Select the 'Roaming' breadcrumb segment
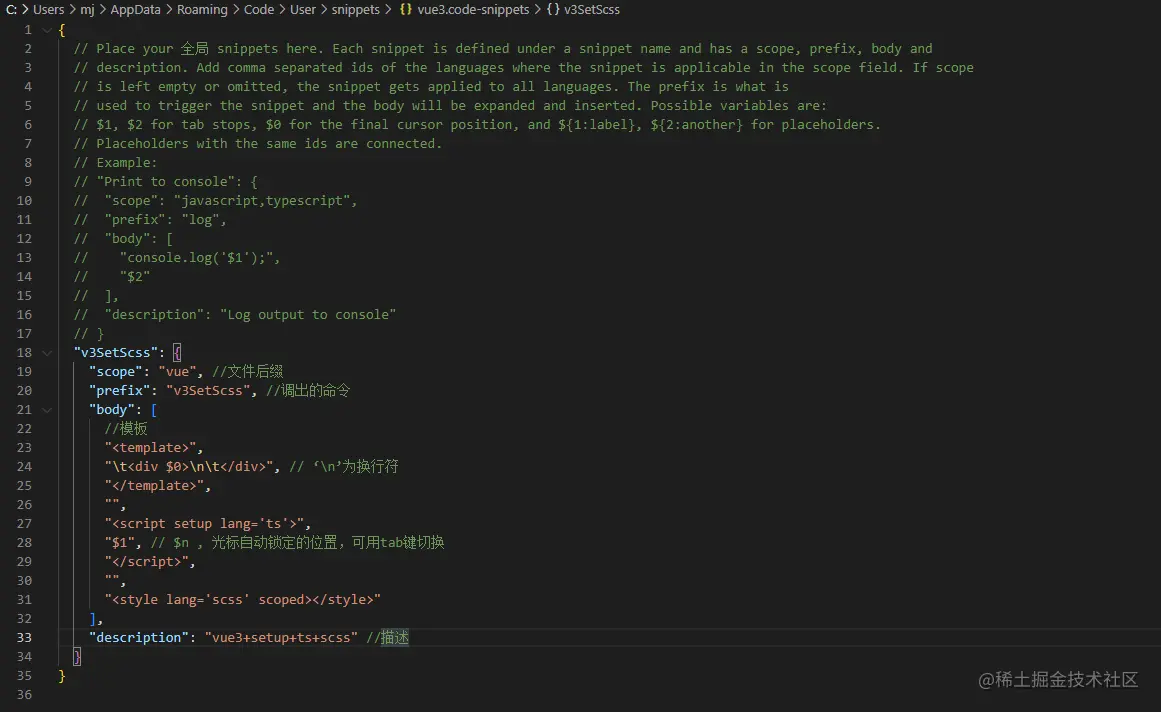This screenshot has width=1161, height=712. point(202,10)
